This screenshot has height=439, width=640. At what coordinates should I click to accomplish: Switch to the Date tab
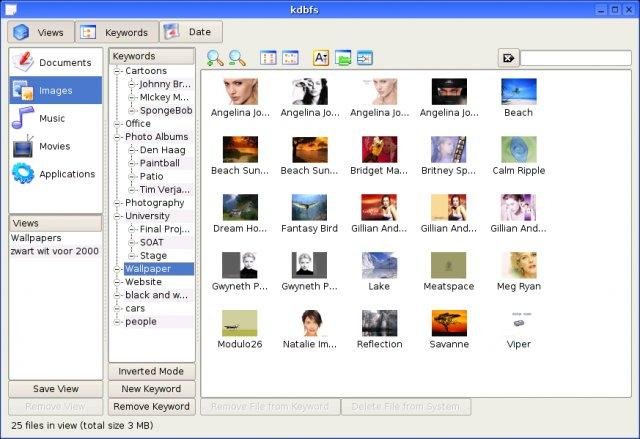191,32
